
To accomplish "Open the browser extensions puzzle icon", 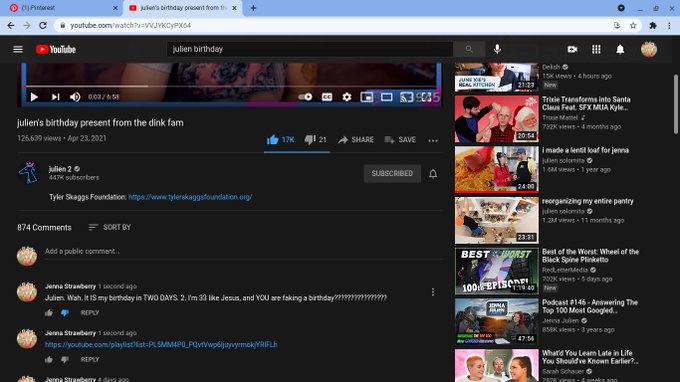I will 653,26.
